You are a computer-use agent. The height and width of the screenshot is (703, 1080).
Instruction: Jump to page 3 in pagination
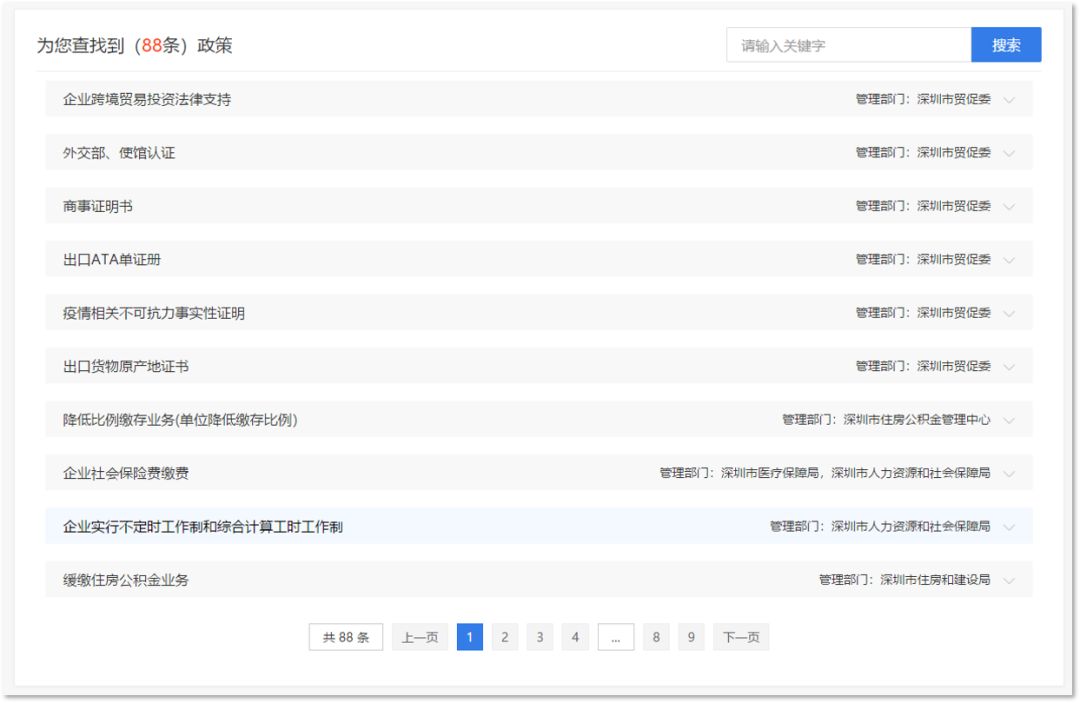[x=540, y=637]
